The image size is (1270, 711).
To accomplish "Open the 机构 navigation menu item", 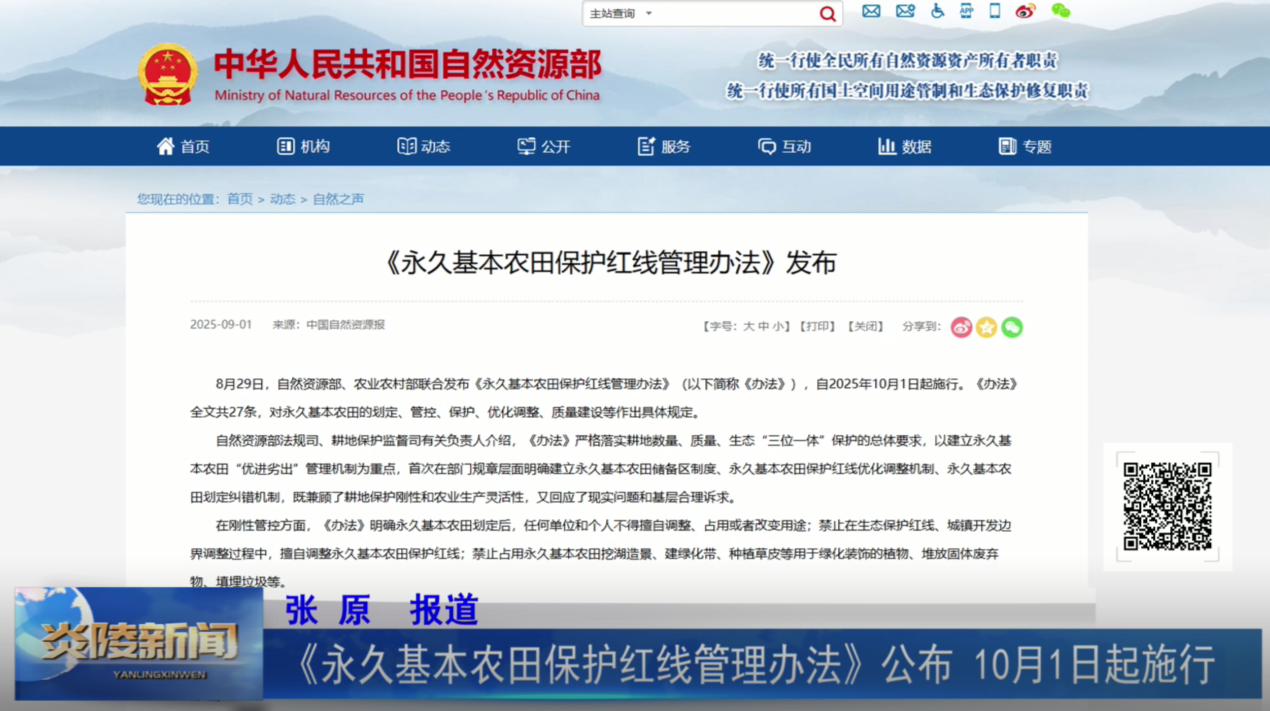I will (303, 147).
